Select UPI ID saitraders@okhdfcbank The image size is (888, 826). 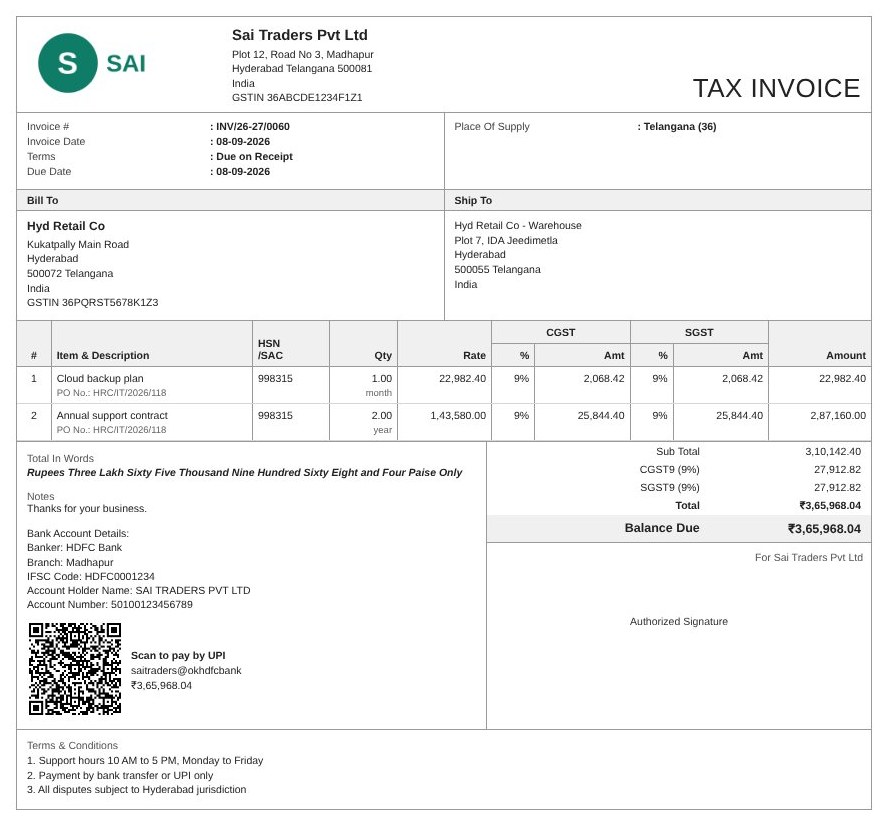[x=186, y=670]
